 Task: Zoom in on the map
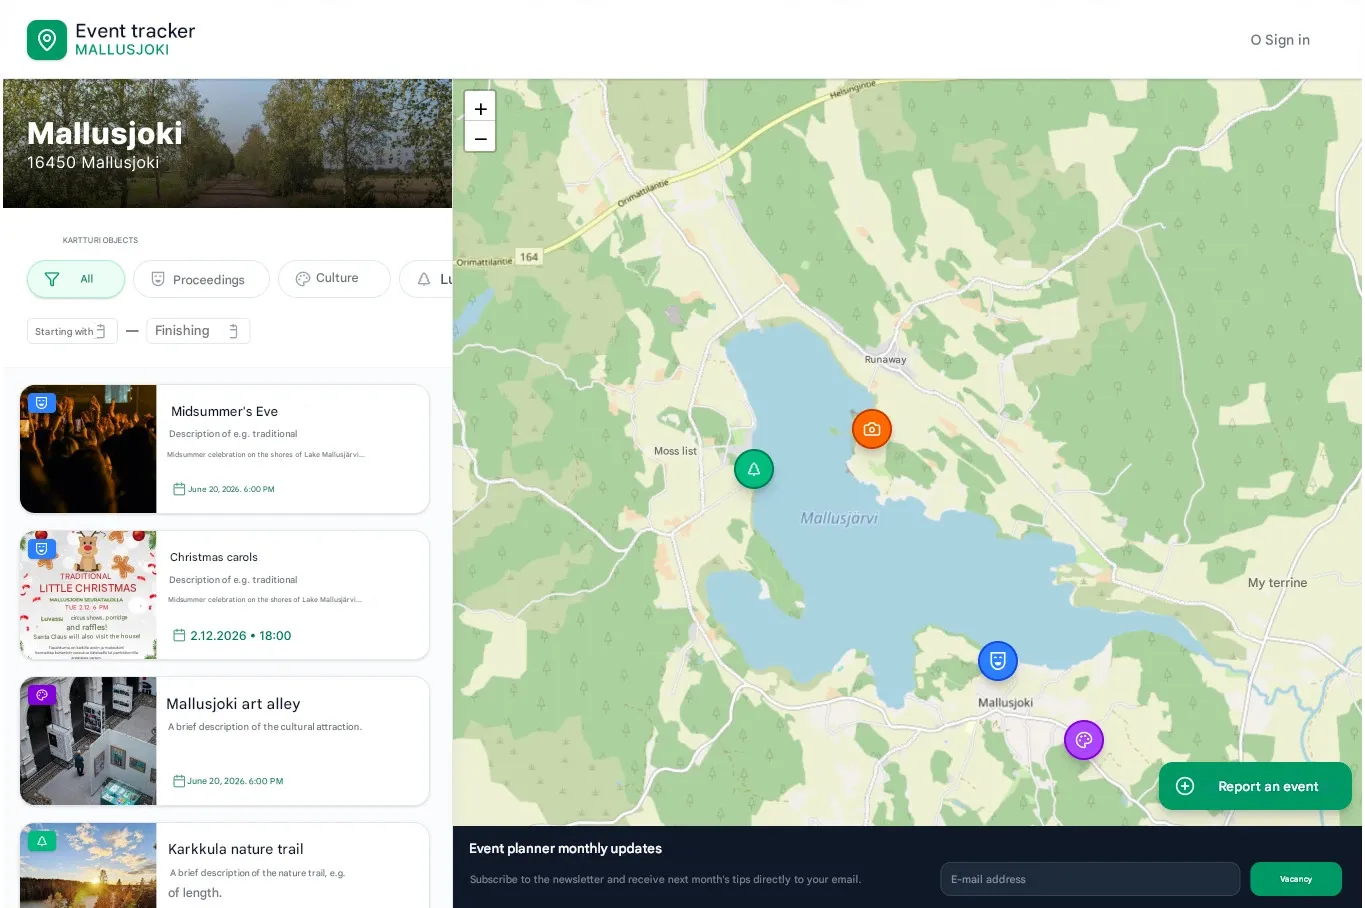[x=480, y=108]
